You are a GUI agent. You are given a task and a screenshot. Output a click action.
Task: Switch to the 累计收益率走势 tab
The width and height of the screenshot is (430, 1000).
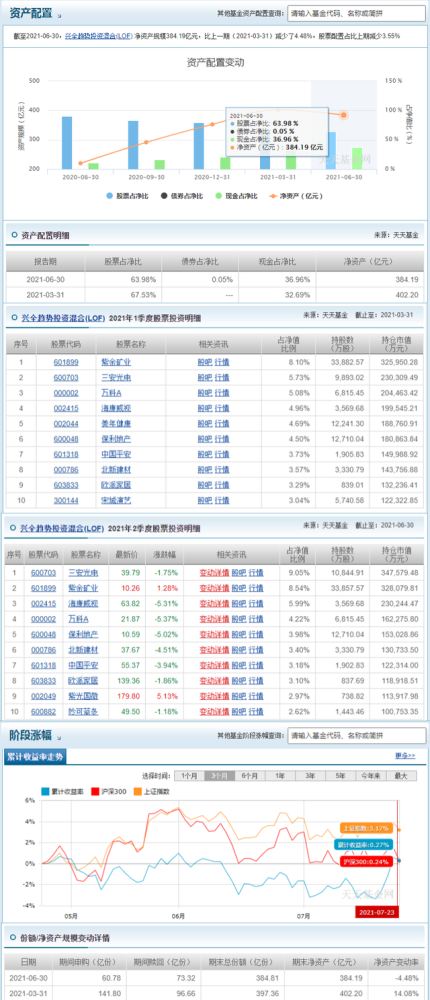tap(36, 756)
